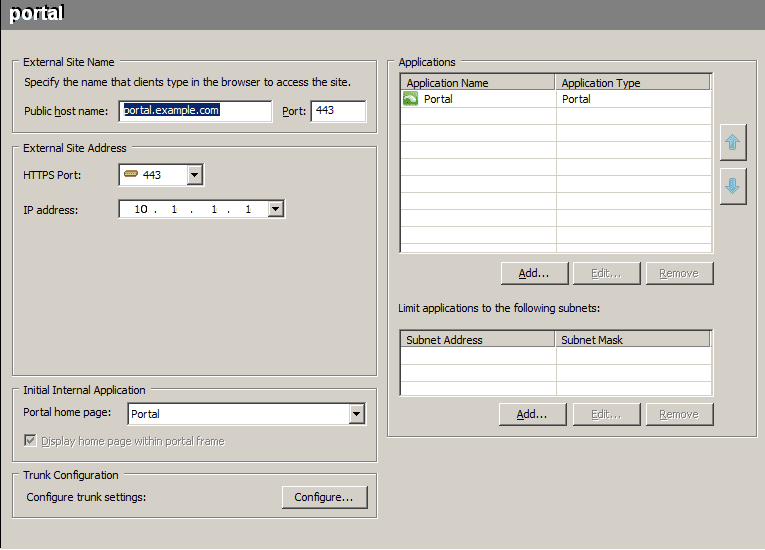Move application up with blue up arrow
The height and width of the screenshot is (550, 765).
[733, 143]
